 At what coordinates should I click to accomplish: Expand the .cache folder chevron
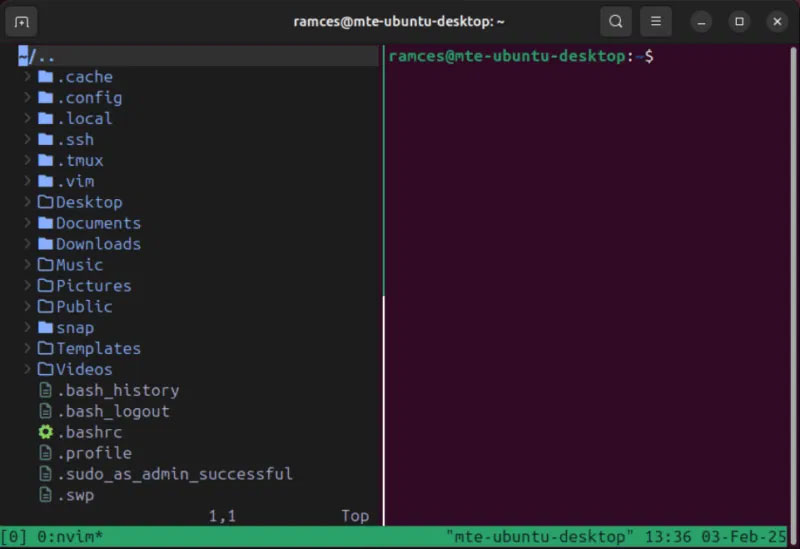(x=28, y=77)
